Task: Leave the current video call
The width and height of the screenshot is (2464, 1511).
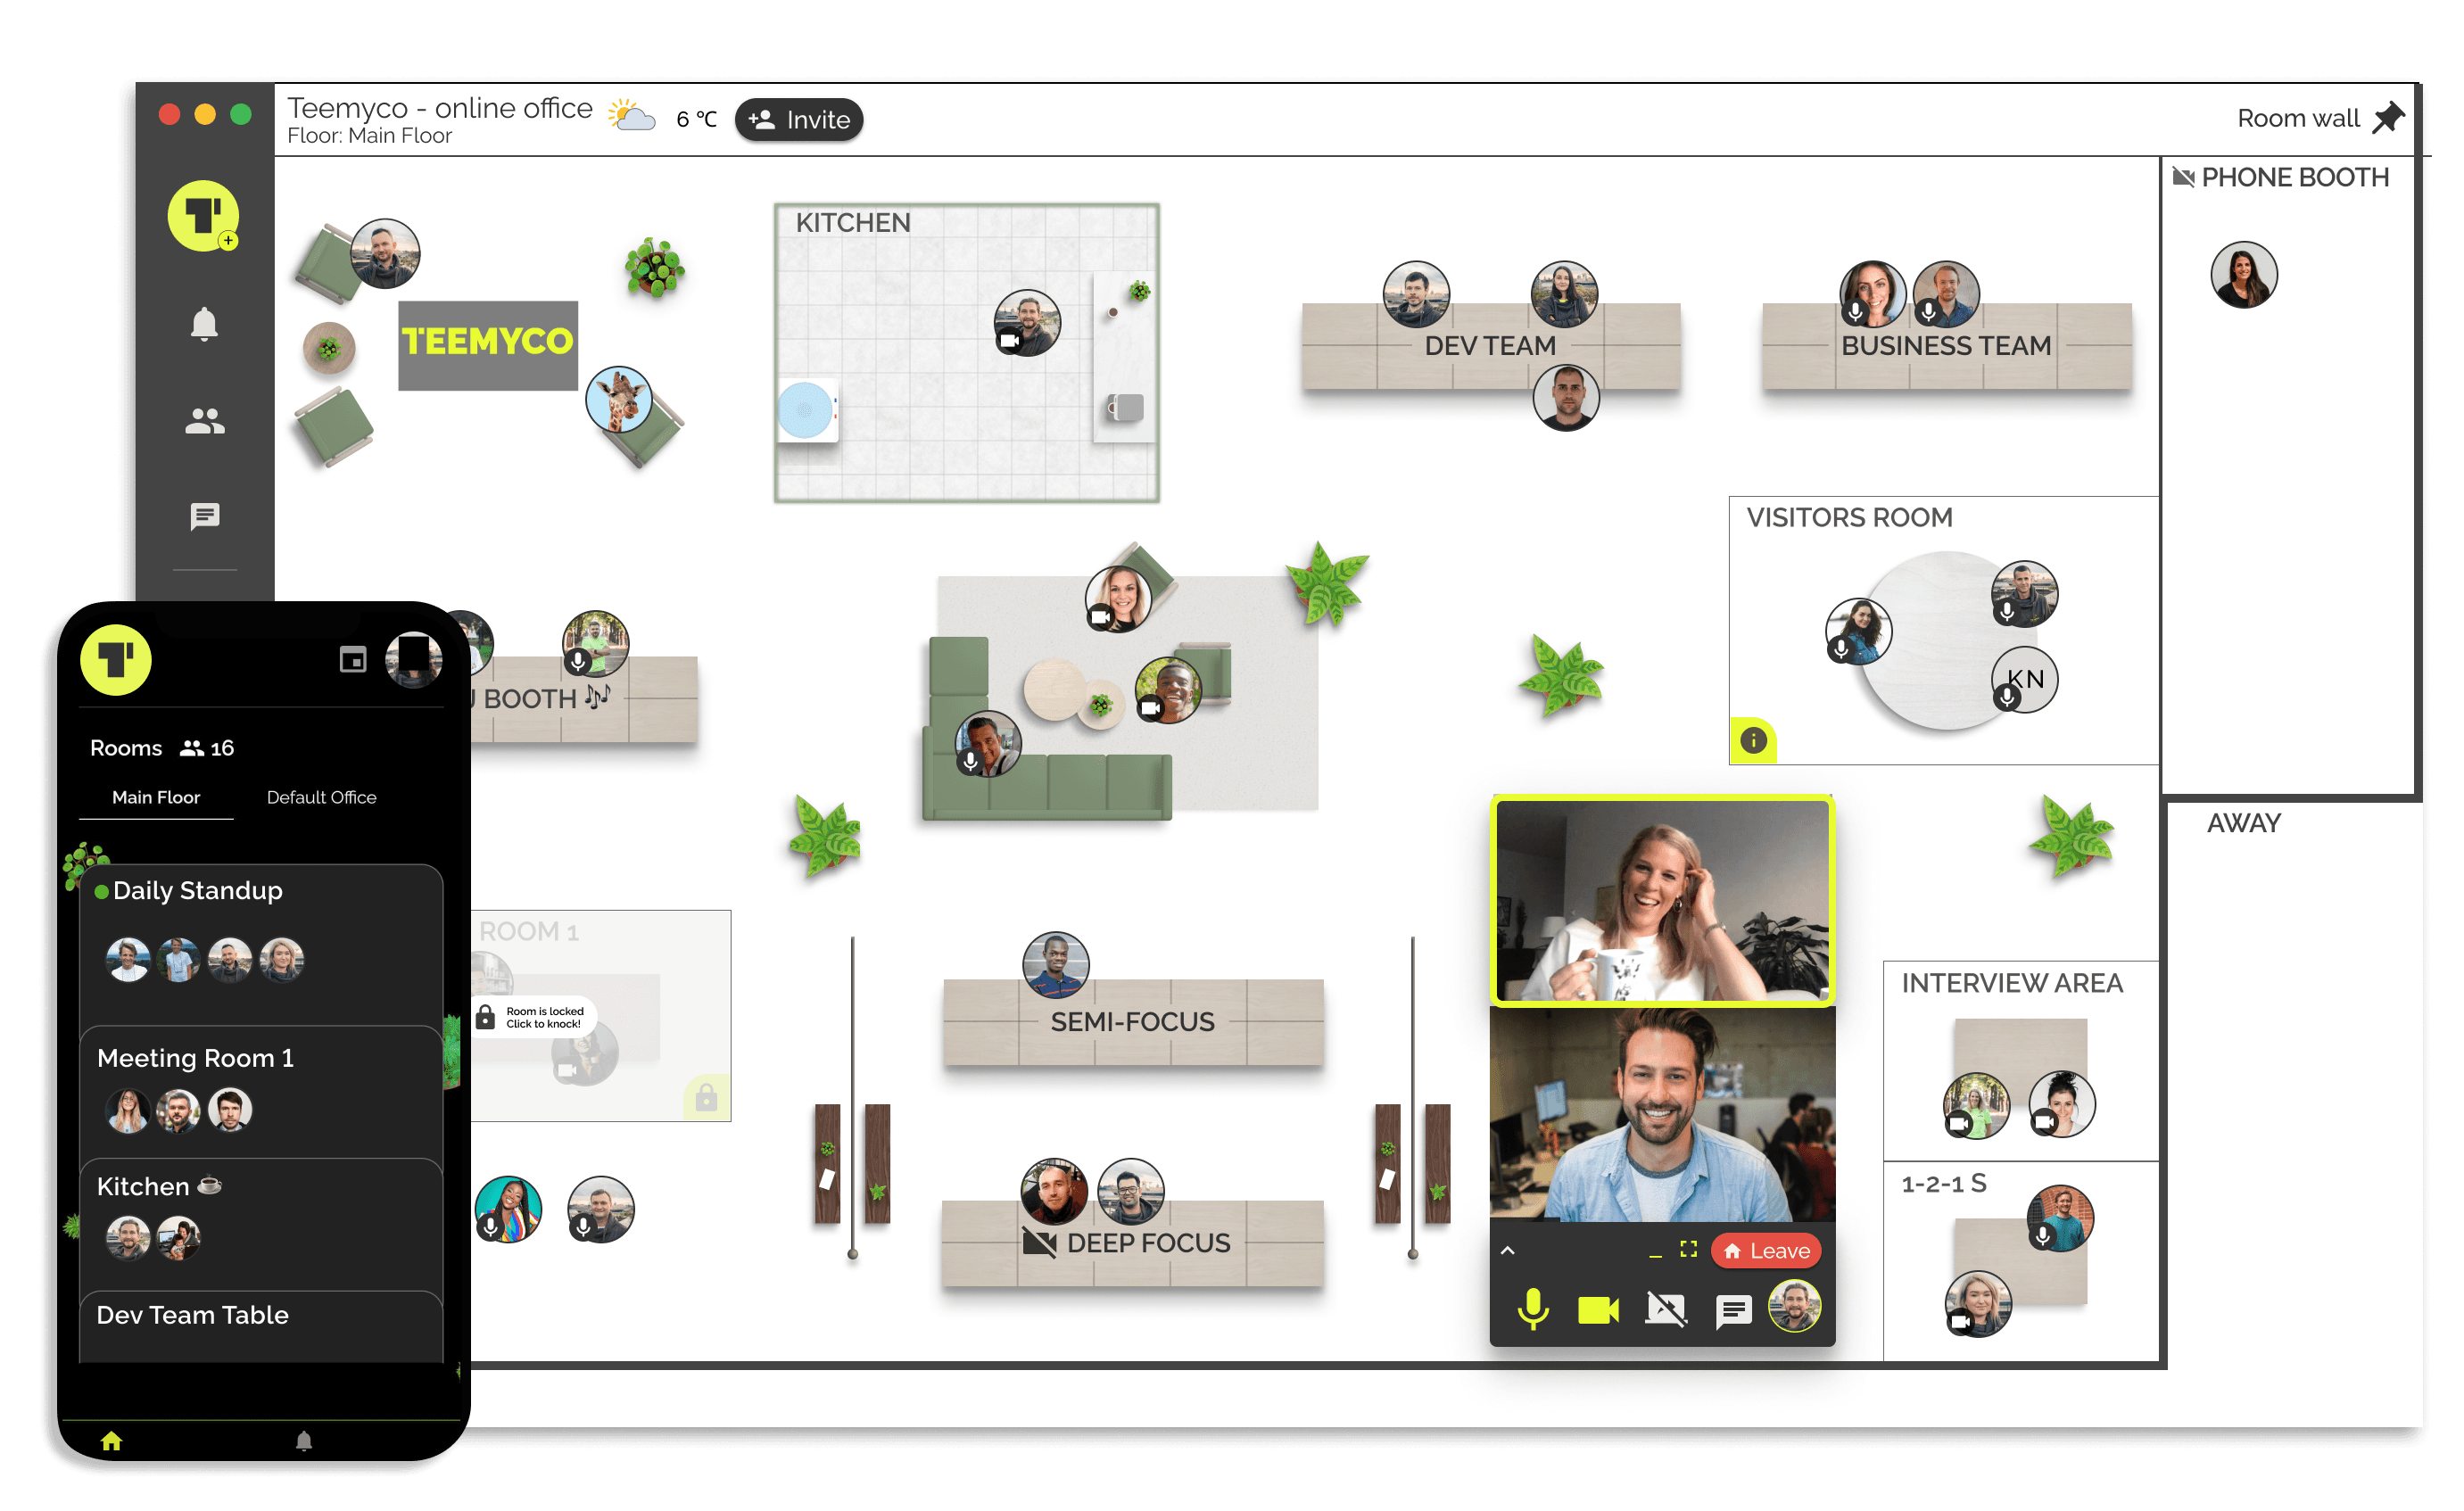Action: pos(1767,1251)
